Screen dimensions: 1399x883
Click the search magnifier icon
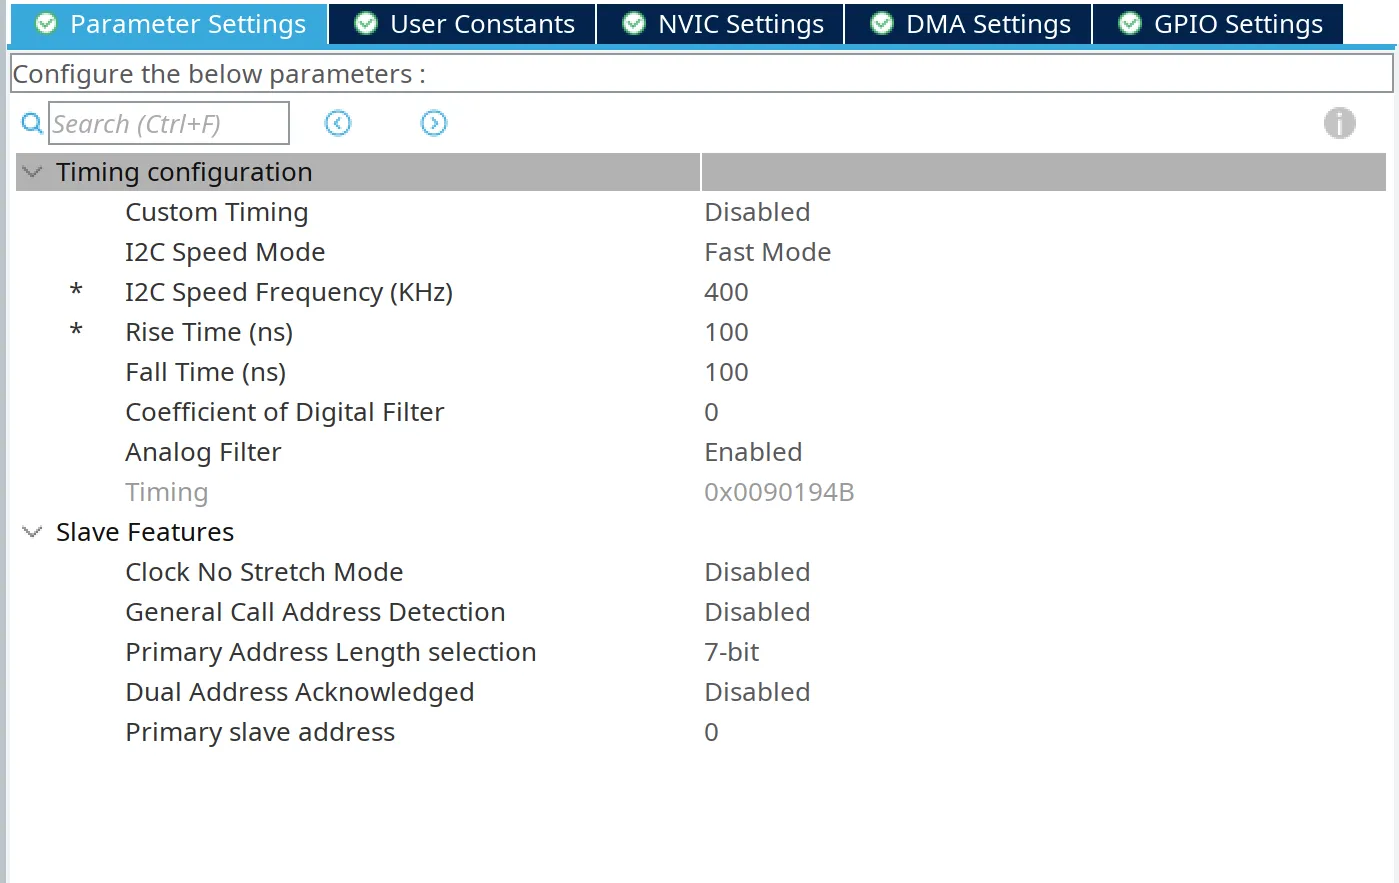click(x=32, y=124)
